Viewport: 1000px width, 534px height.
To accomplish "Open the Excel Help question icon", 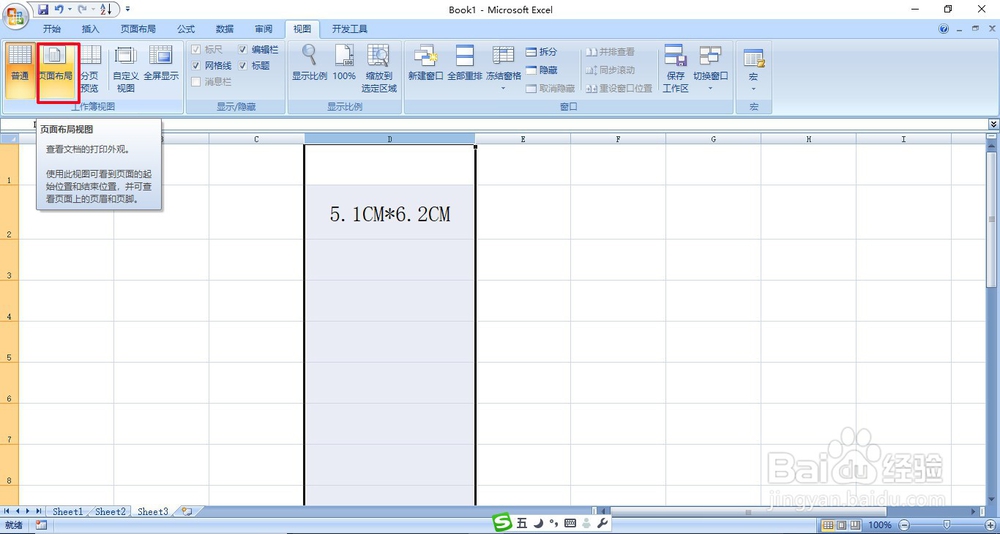I will click(x=944, y=29).
